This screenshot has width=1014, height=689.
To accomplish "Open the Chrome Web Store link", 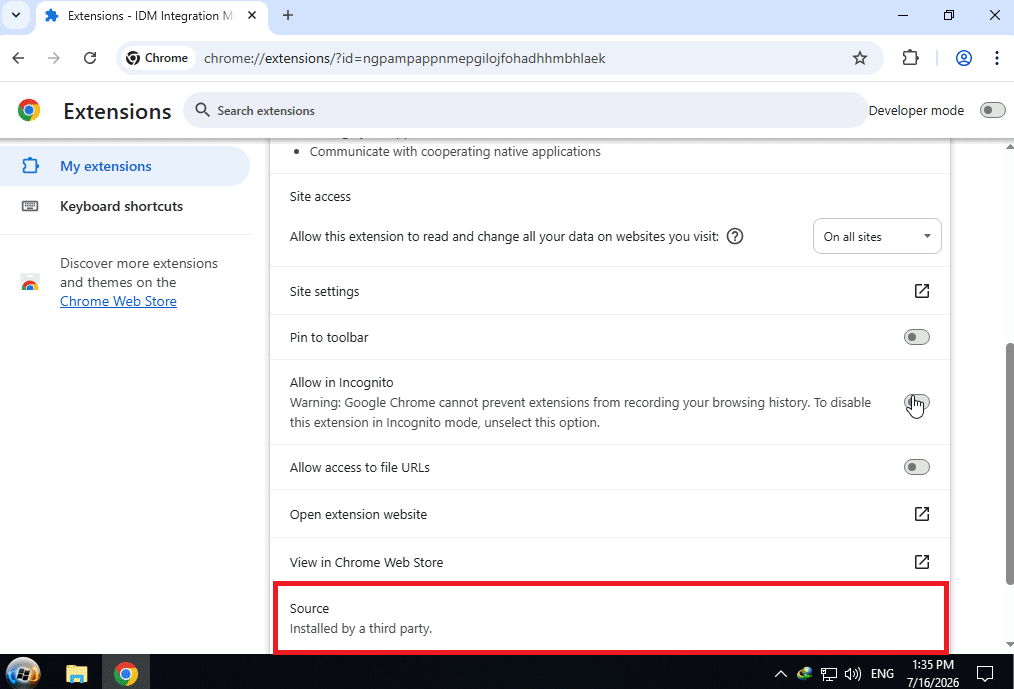I will click(x=118, y=301).
